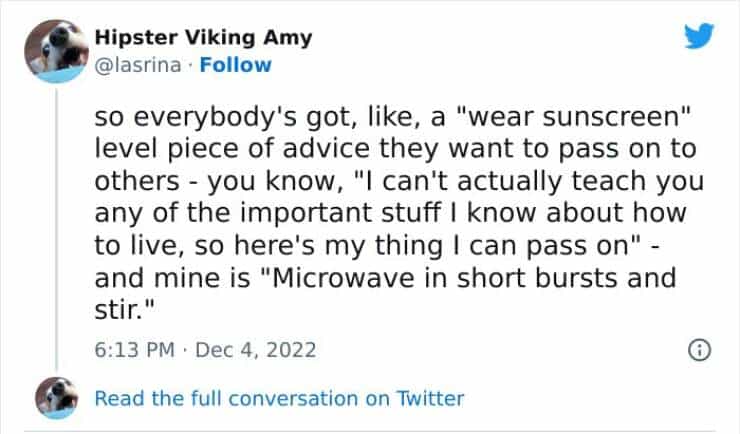Image resolution: width=740 pixels, height=434 pixels.
Task: Open Read the full conversation on Twitter
Action: (279, 398)
